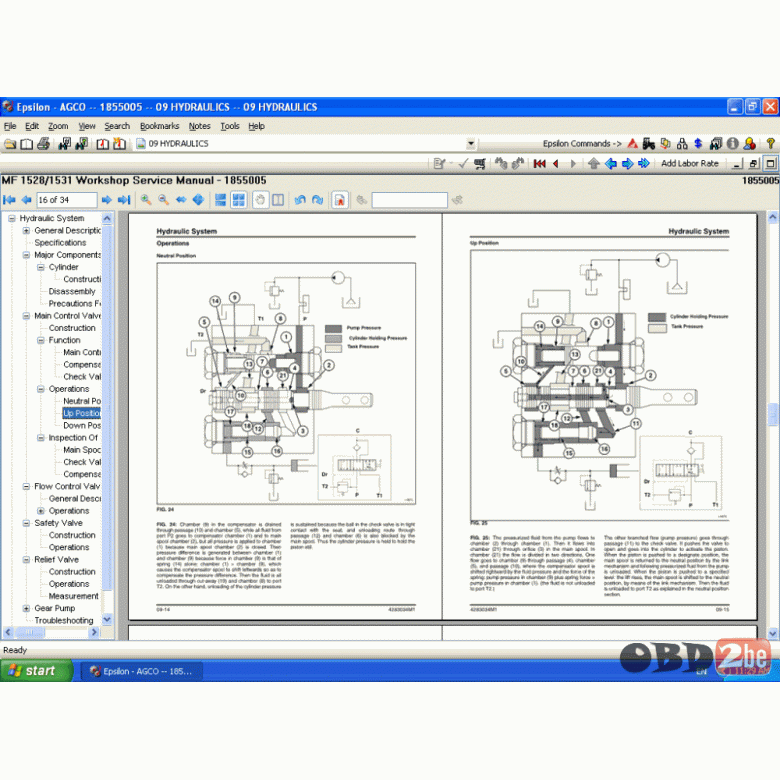Go to next page using blue arrow
This screenshot has height=780, width=780.
106,200
